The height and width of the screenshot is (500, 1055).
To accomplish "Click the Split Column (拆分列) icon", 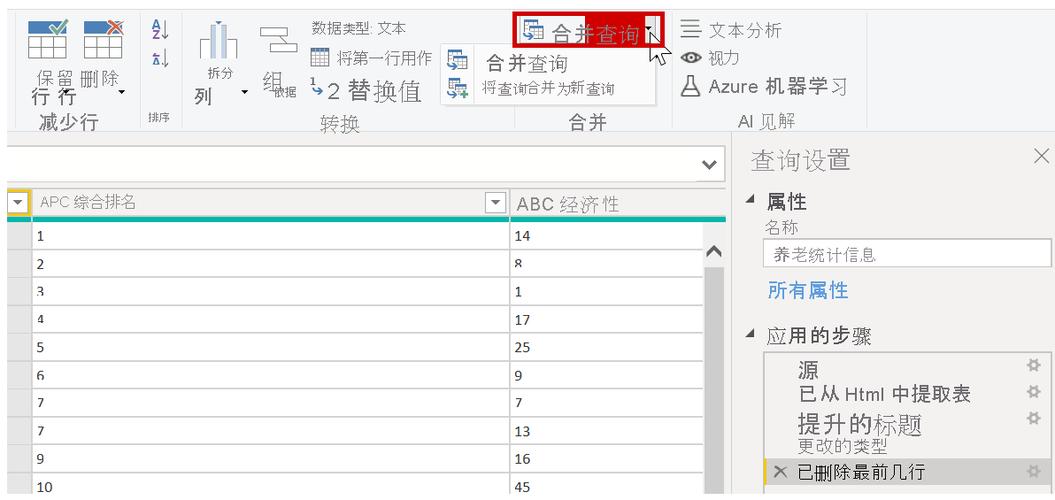I will pos(219,40).
